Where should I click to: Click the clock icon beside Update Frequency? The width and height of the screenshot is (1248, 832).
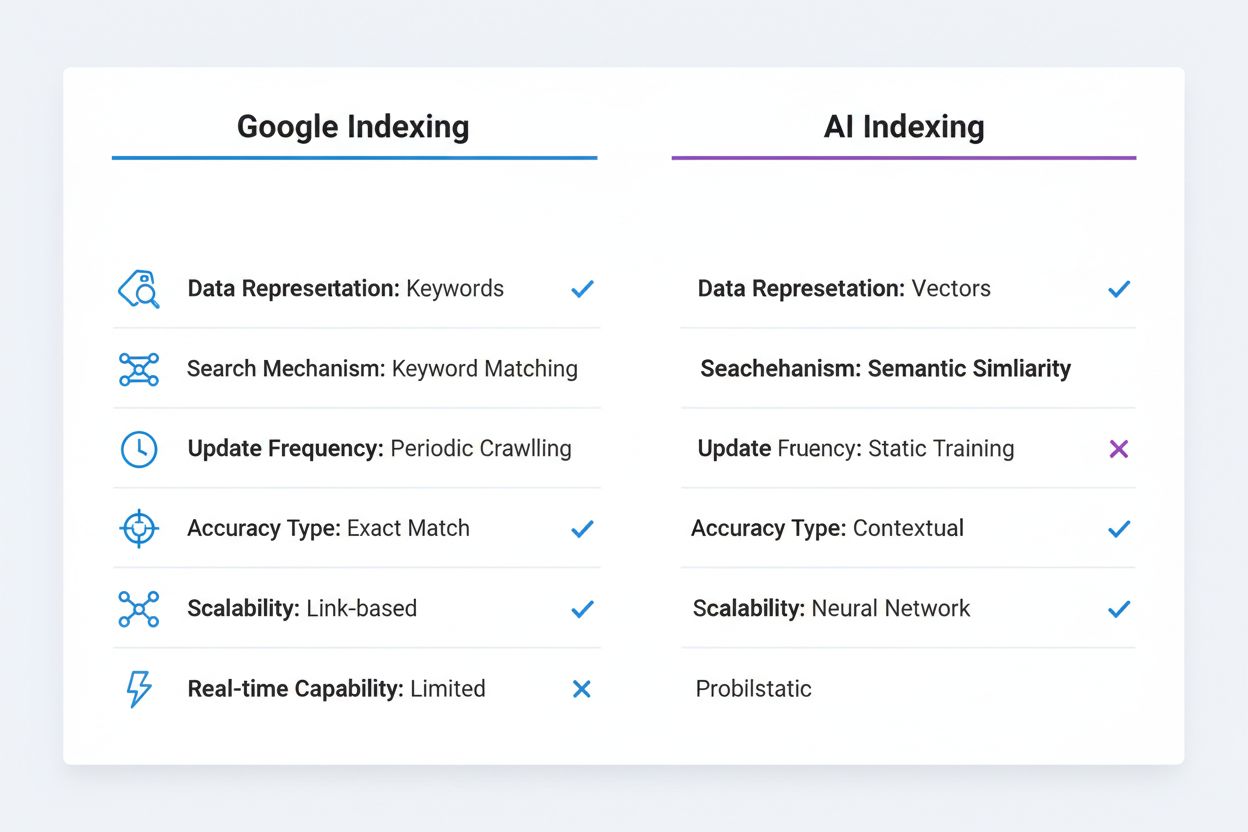tap(139, 449)
